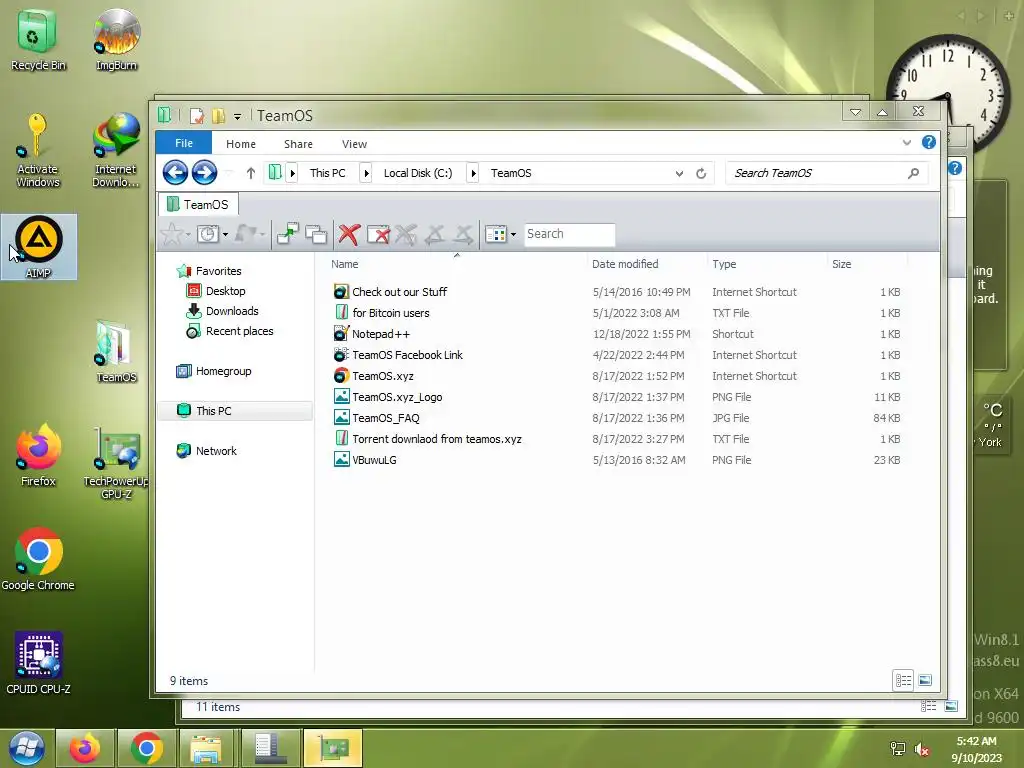The width and height of the screenshot is (1024, 768).
Task: Switch to large thumbnails view in status bar
Action: click(925, 680)
